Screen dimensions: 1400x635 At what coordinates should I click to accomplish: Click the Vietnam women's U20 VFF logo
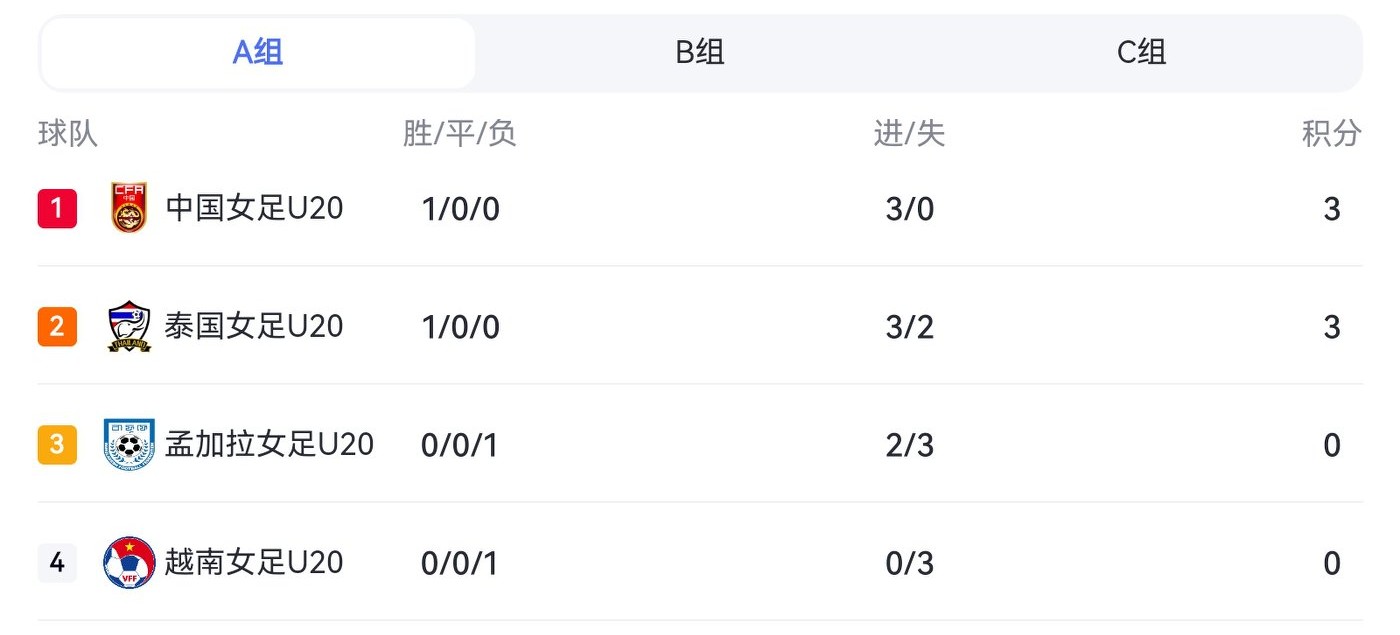129,562
